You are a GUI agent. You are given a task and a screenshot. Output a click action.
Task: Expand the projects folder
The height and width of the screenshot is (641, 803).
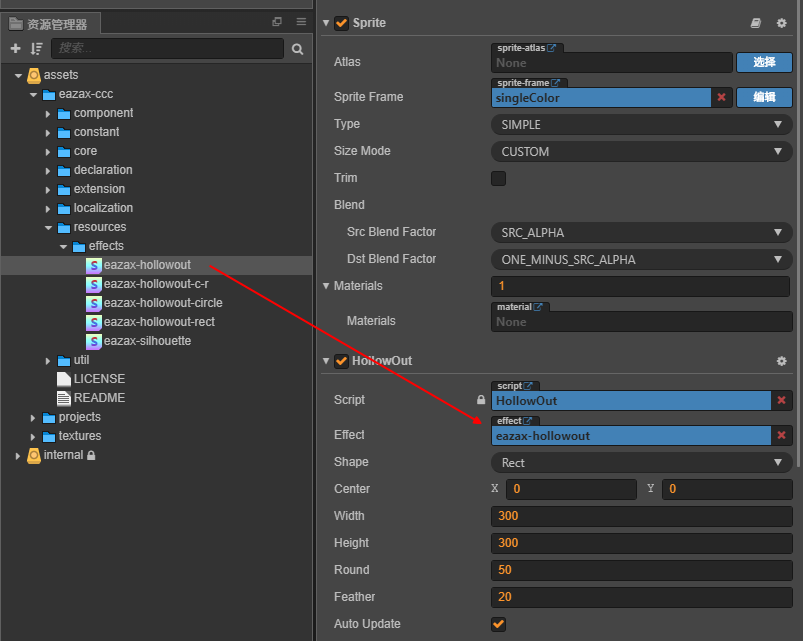pos(33,418)
